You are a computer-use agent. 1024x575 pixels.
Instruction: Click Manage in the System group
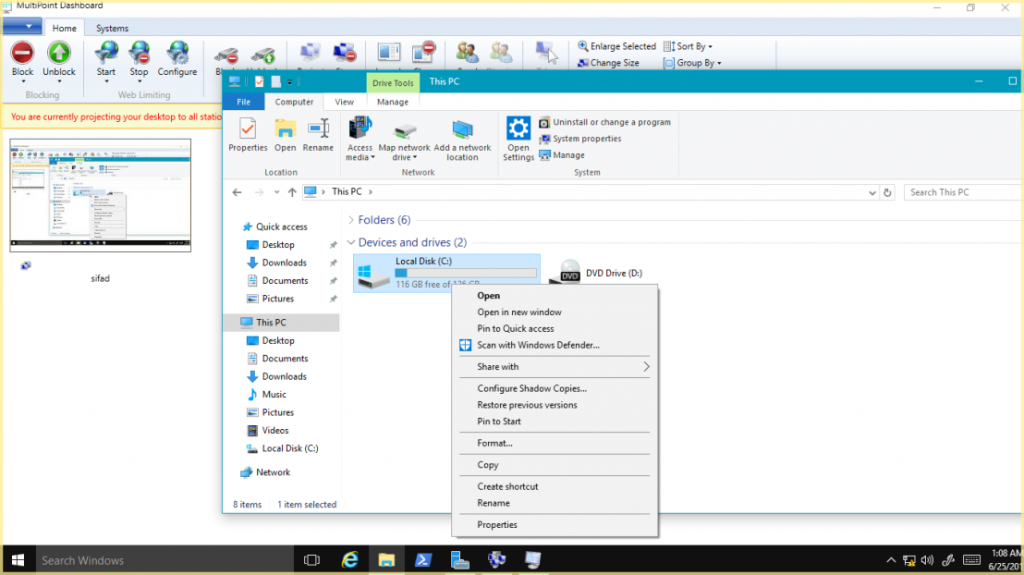click(x=562, y=155)
